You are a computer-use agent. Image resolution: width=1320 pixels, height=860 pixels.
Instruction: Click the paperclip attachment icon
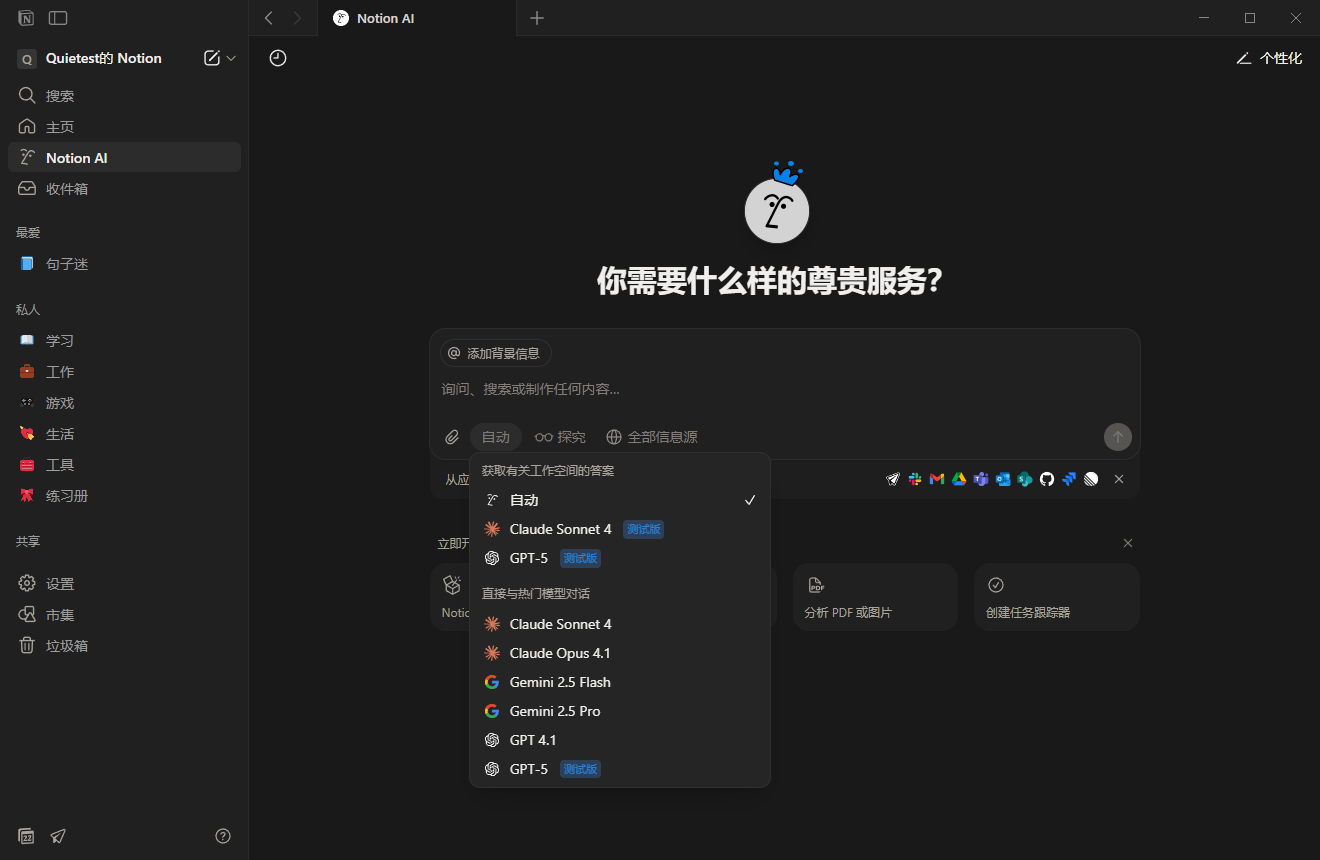451,436
